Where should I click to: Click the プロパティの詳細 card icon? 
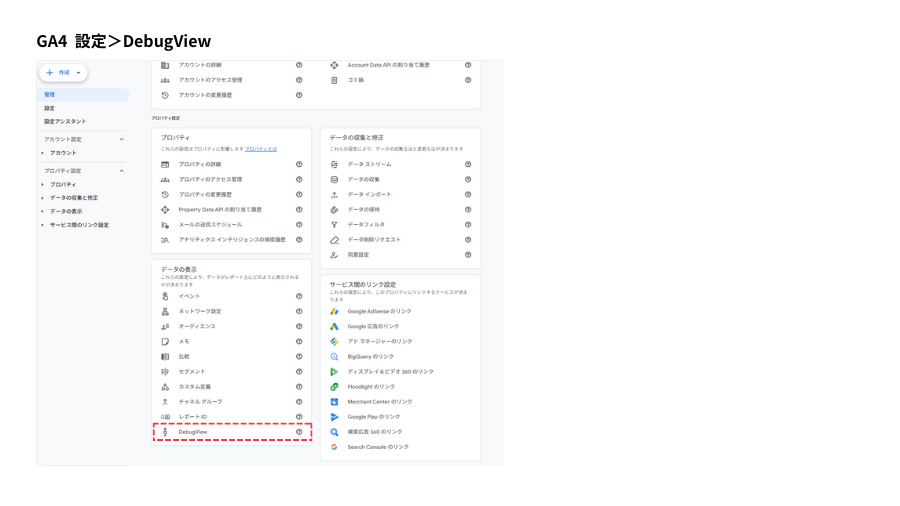pos(165,165)
